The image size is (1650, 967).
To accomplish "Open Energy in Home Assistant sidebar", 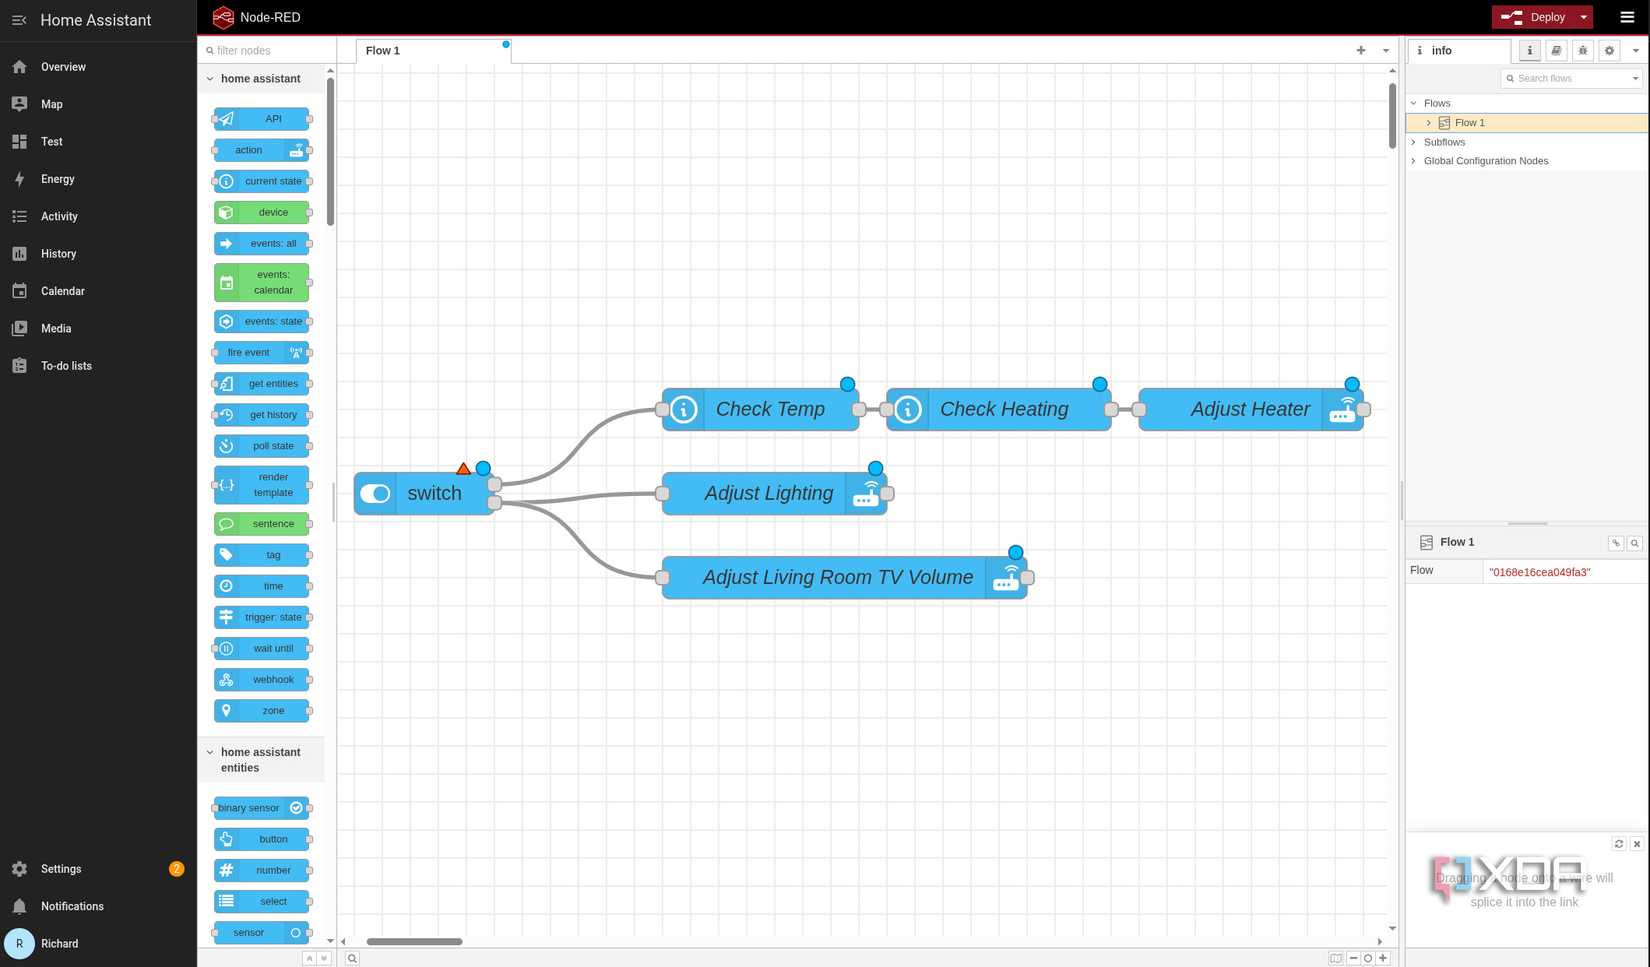I will tap(98, 179).
